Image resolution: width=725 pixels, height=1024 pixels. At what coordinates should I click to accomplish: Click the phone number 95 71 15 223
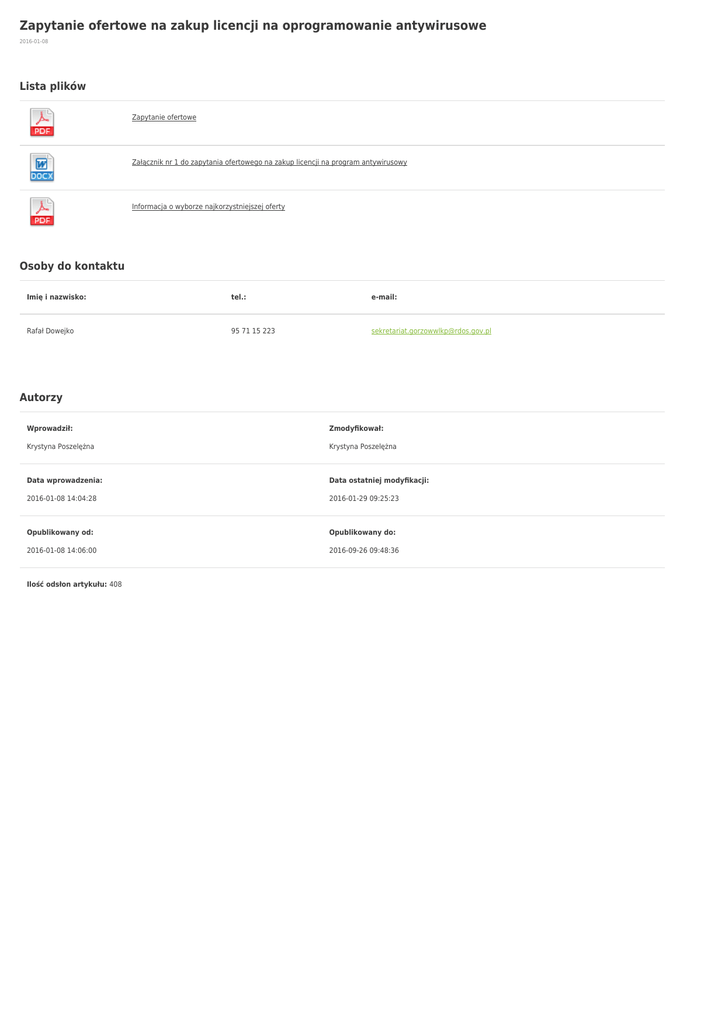[253, 331]
